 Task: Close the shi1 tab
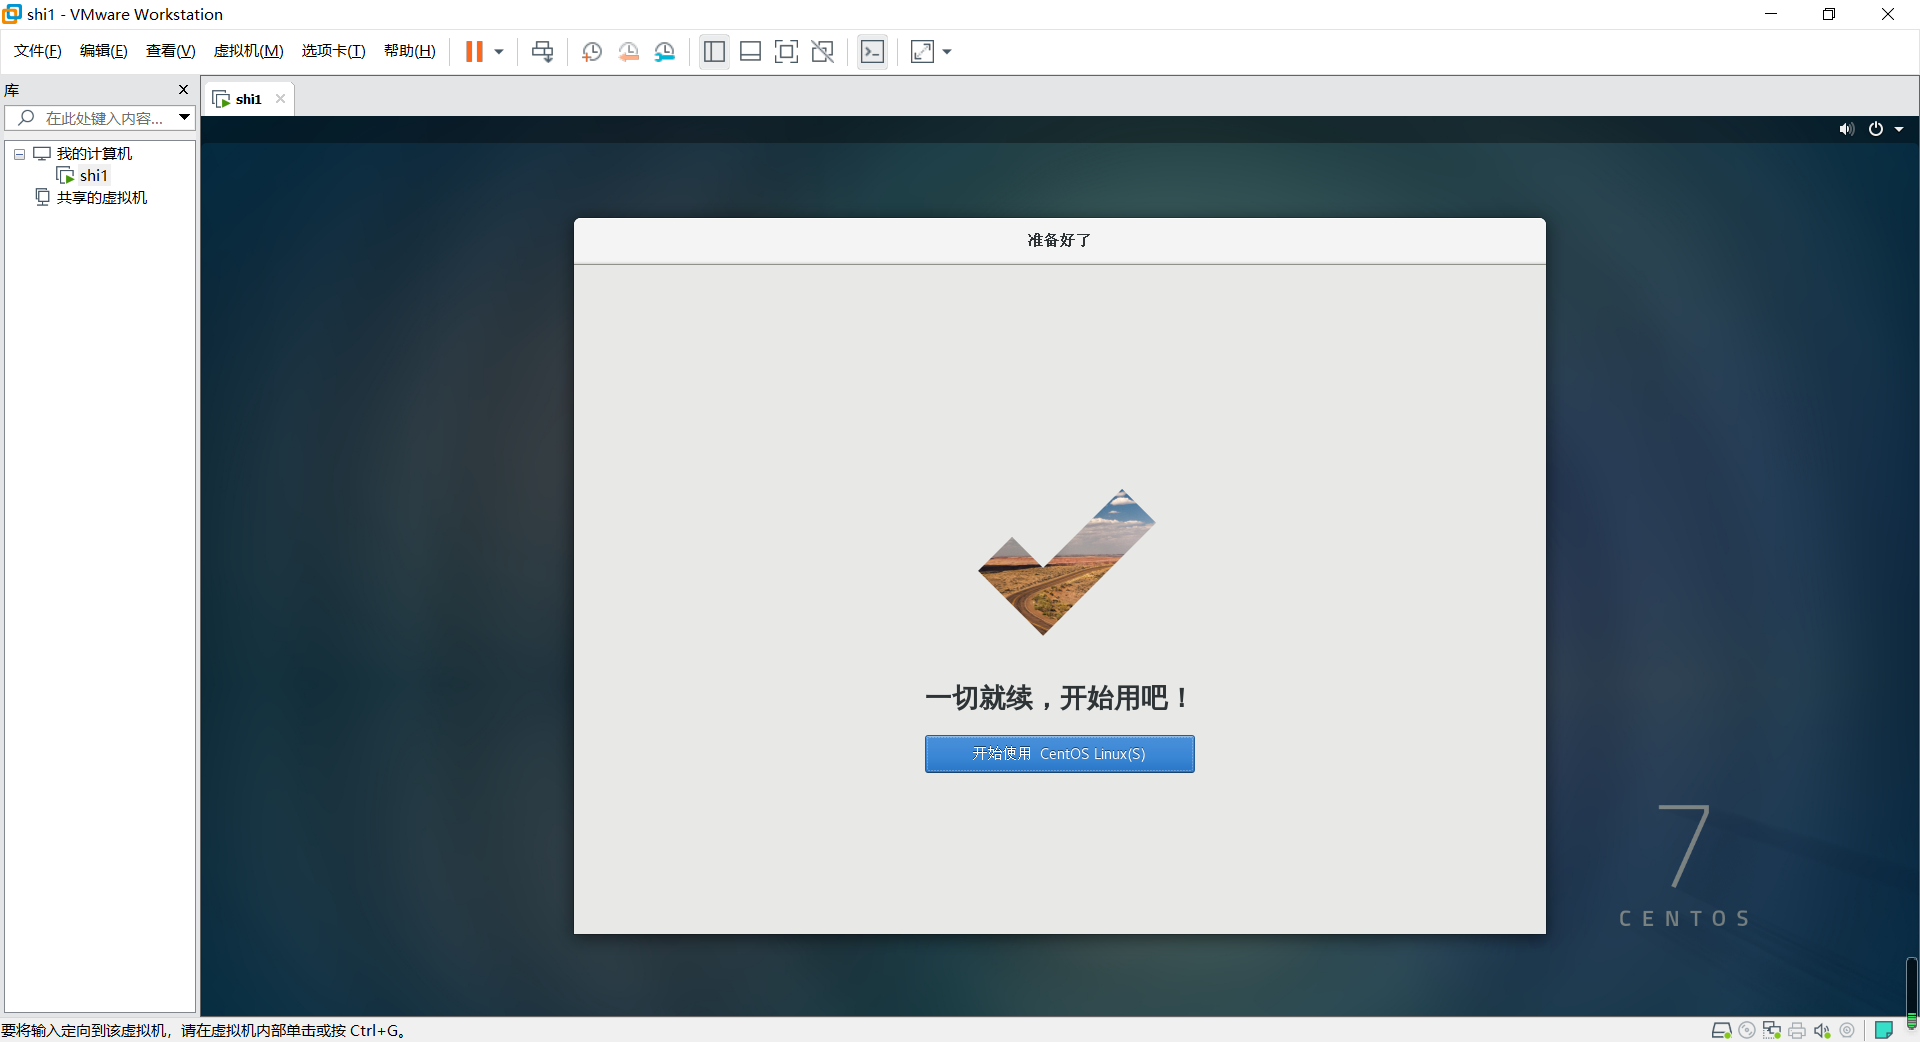[x=280, y=99]
